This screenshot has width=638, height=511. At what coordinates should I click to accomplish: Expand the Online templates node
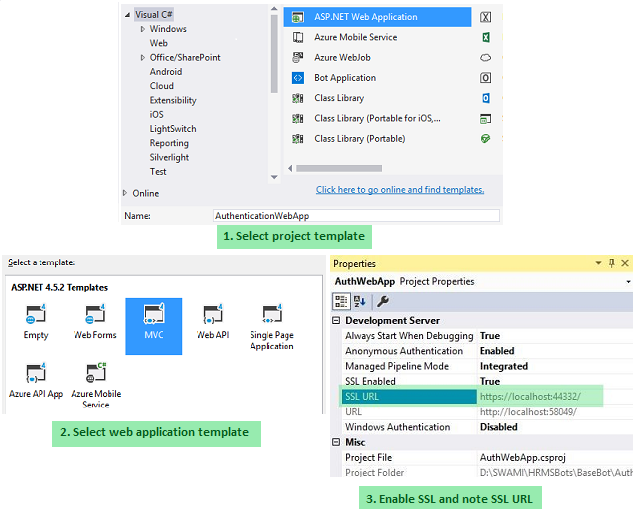pos(125,193)
